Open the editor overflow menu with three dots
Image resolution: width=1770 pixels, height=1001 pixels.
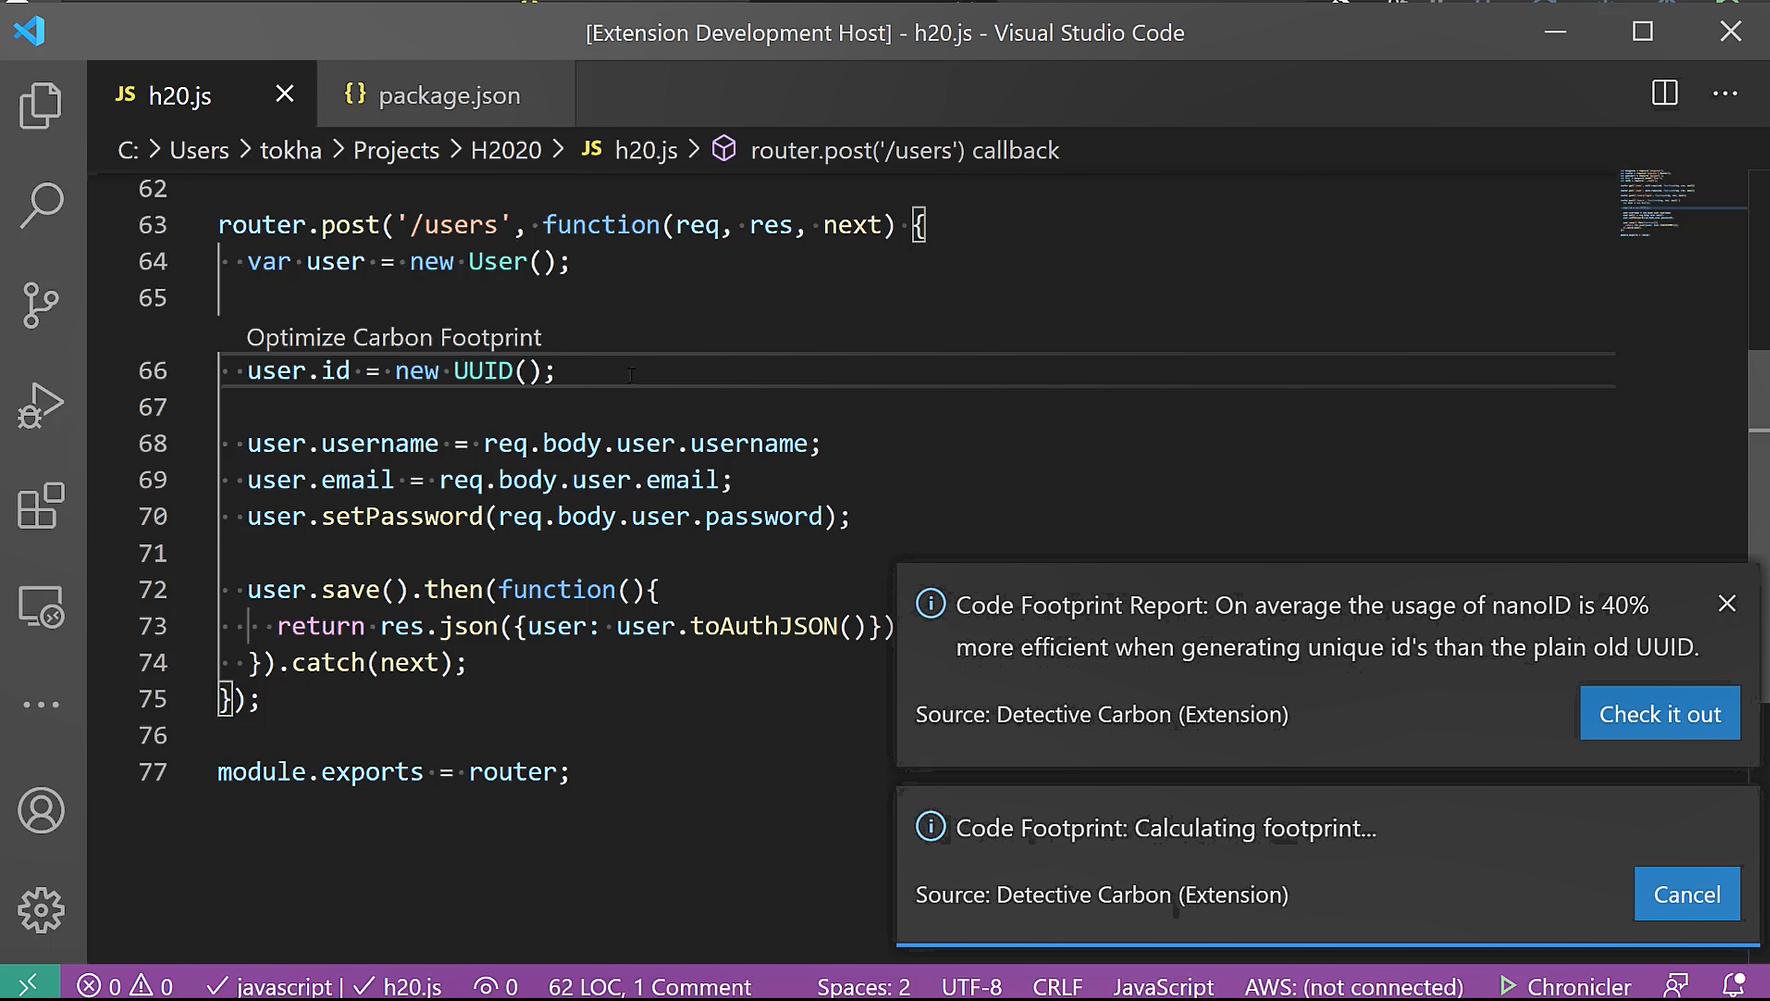point(1726,93)
